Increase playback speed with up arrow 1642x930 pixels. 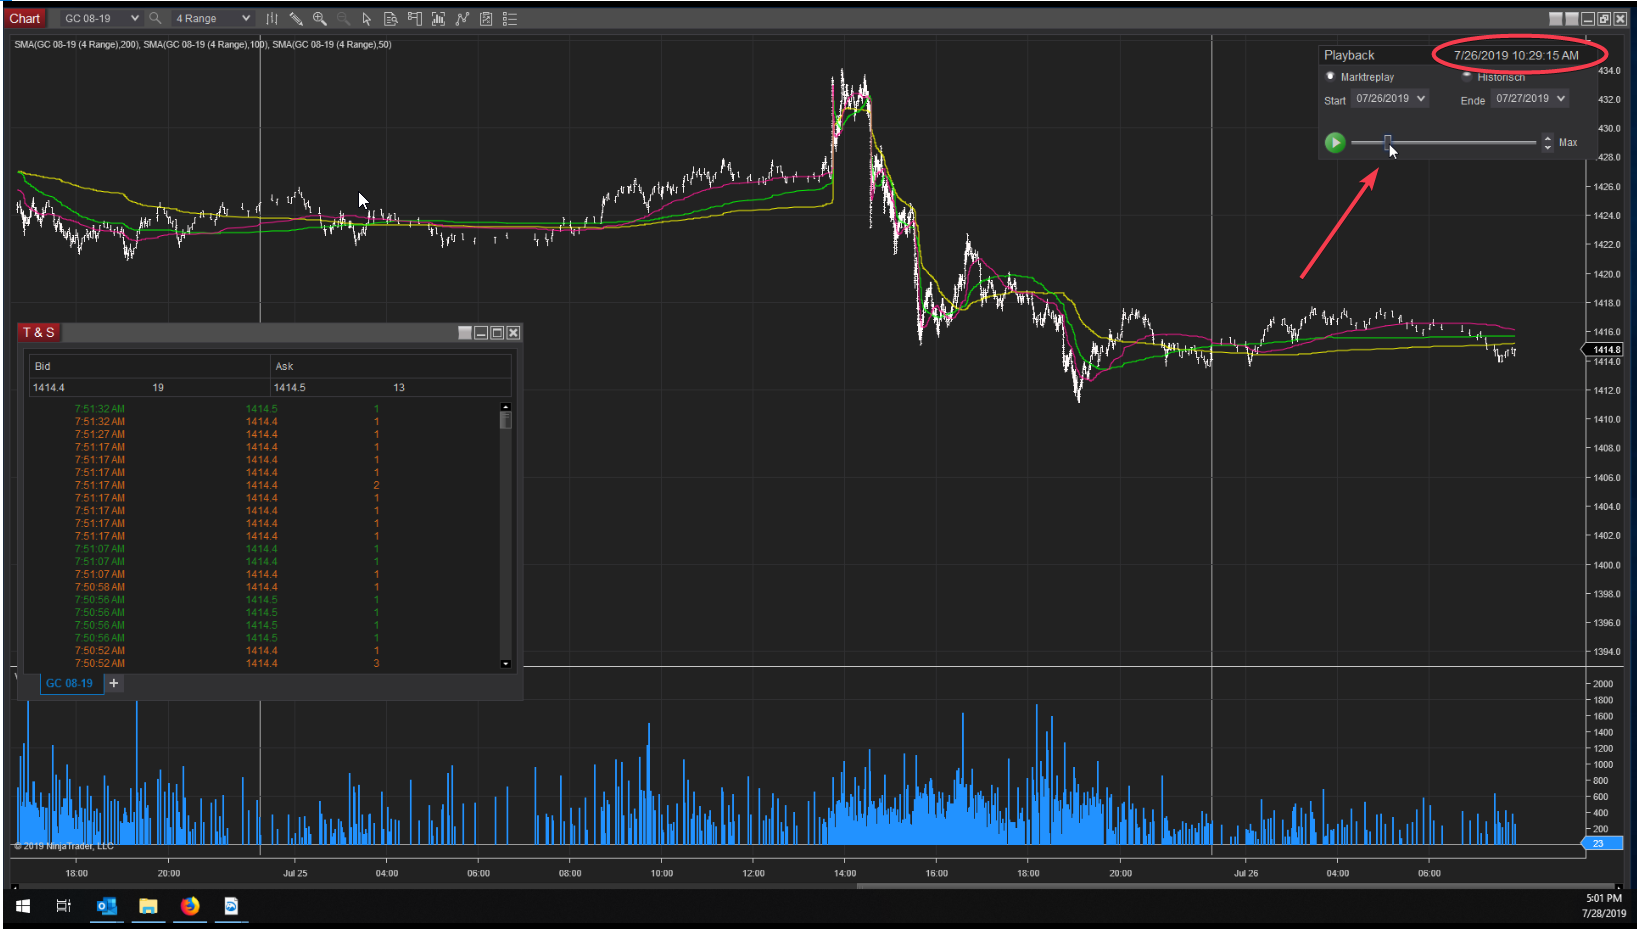pos(1548,138)
